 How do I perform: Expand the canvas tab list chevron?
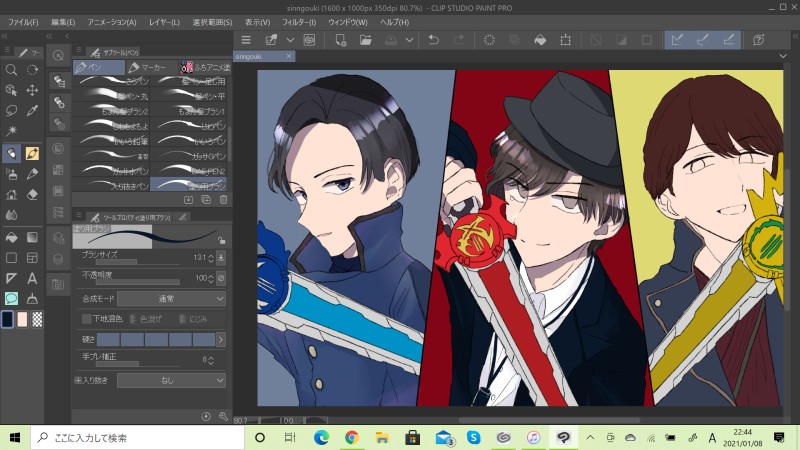pos(783,56)
